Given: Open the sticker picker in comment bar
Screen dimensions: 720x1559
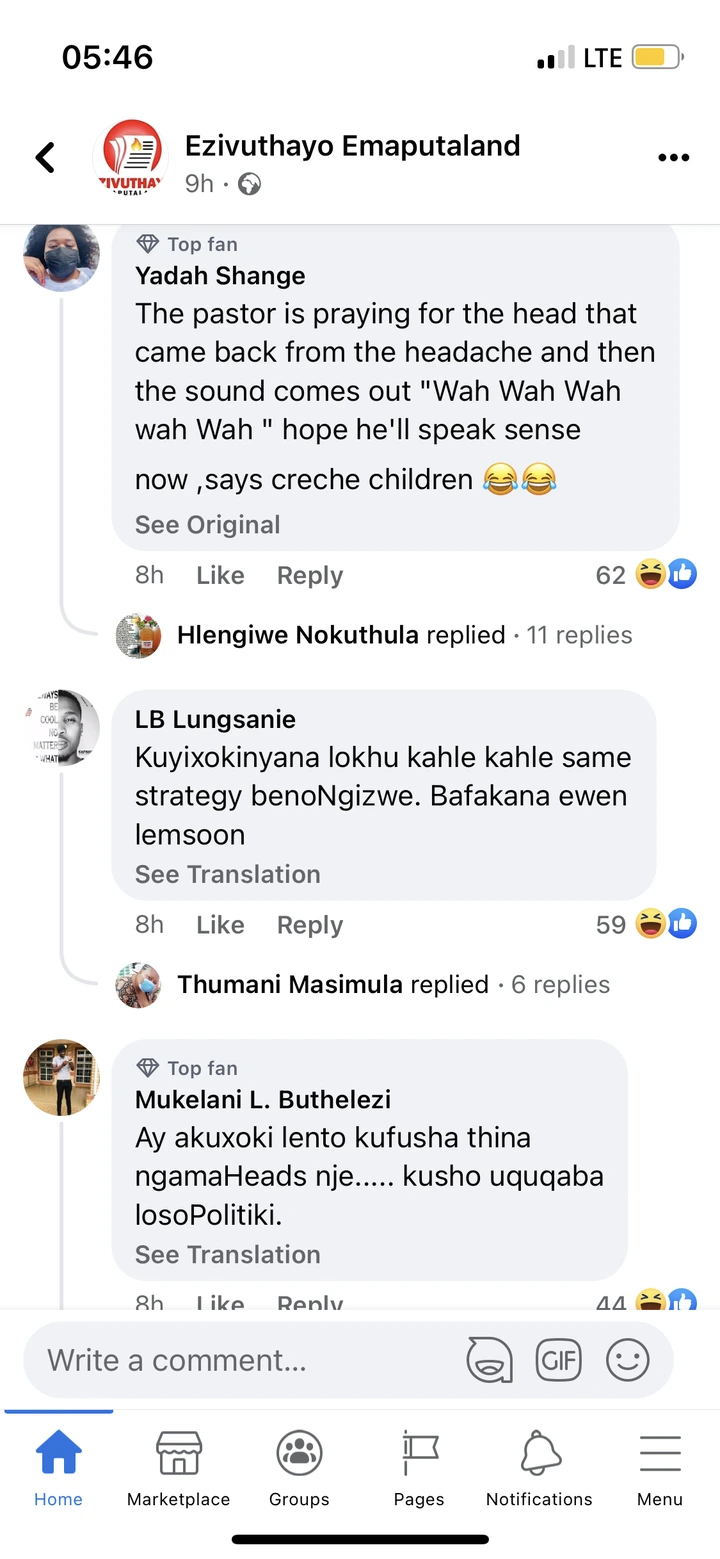Looking at the screenshot, I should [x=489, y=1360].
